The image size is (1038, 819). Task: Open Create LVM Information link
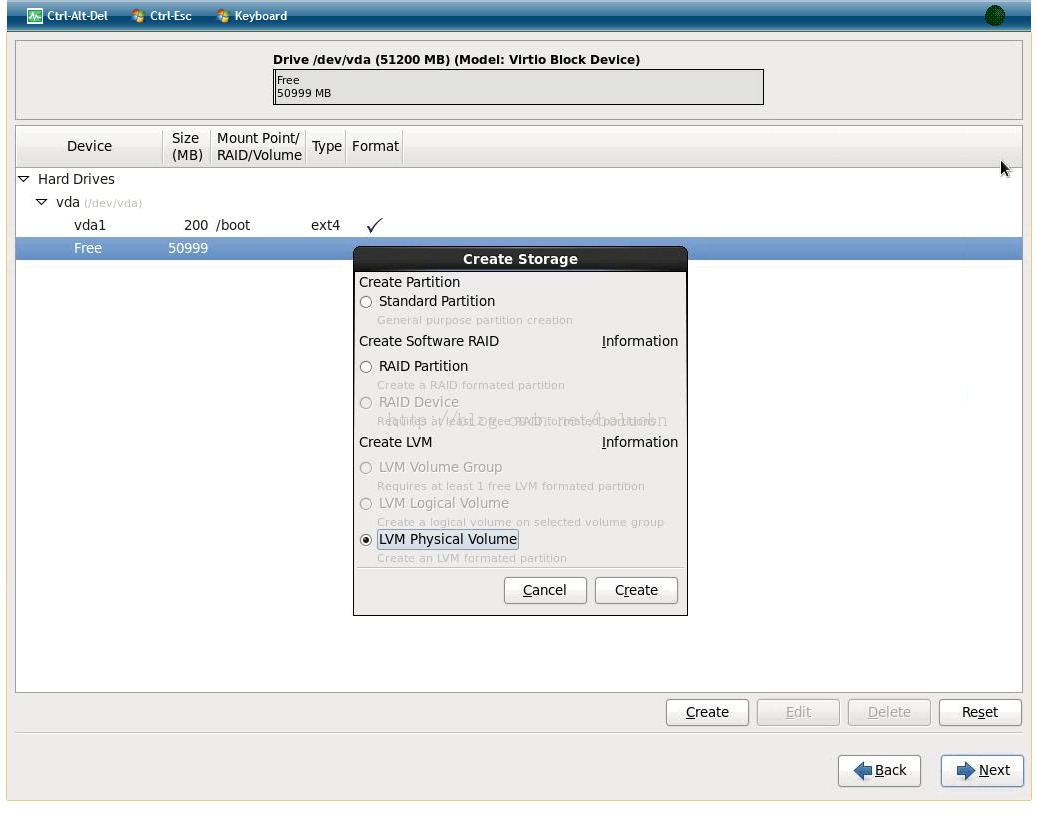(639, 442)
